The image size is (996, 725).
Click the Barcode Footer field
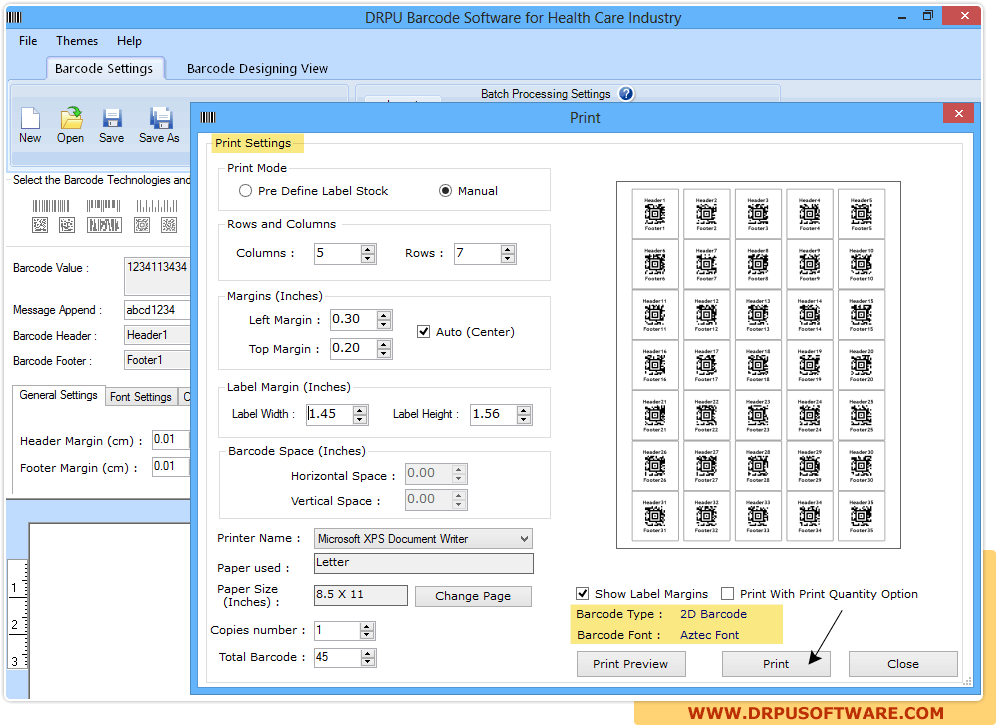(x=158, y=360)
